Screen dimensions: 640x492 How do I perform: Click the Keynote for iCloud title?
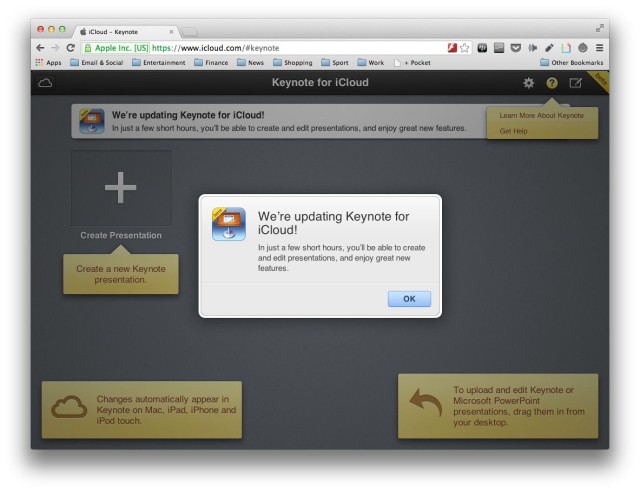point(320,82)
